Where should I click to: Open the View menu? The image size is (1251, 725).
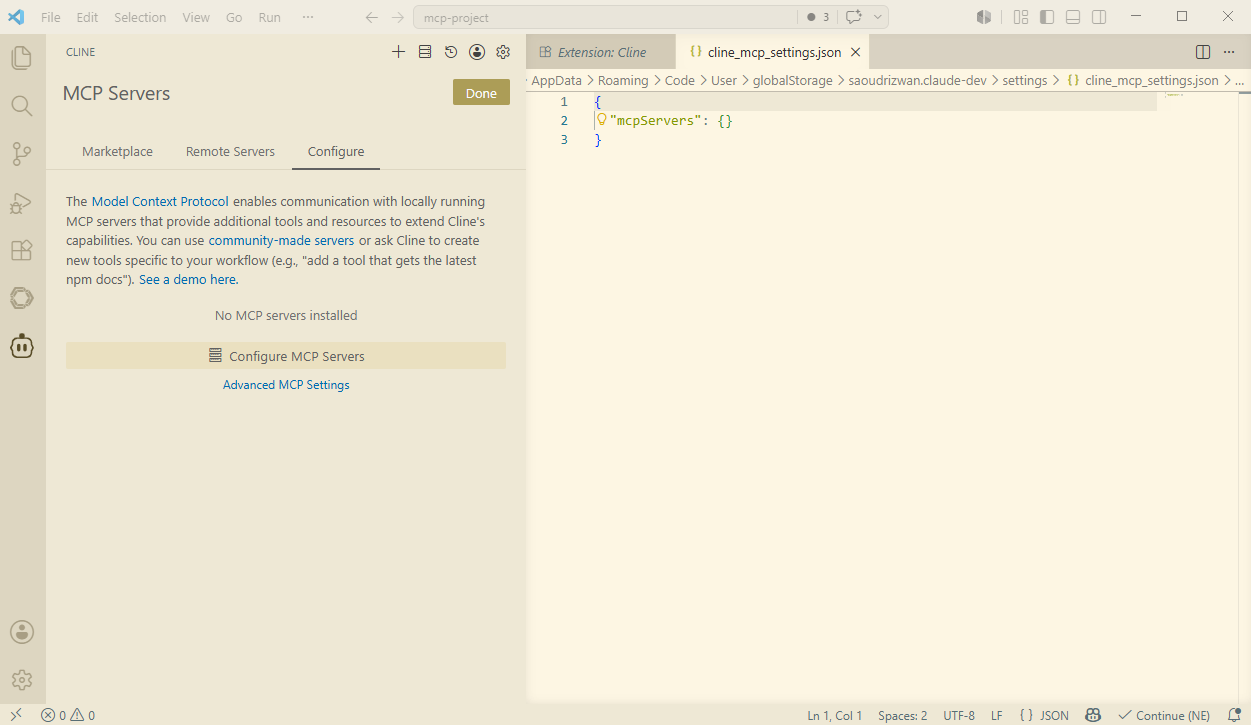pyautogui.click(x=196, y=17)
